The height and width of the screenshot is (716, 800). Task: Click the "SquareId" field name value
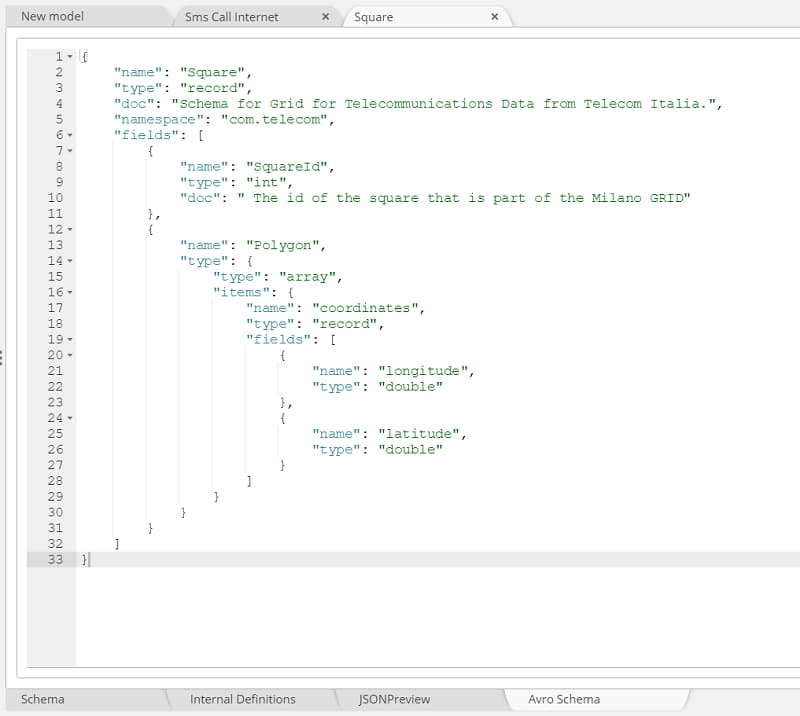coord(287,167)
